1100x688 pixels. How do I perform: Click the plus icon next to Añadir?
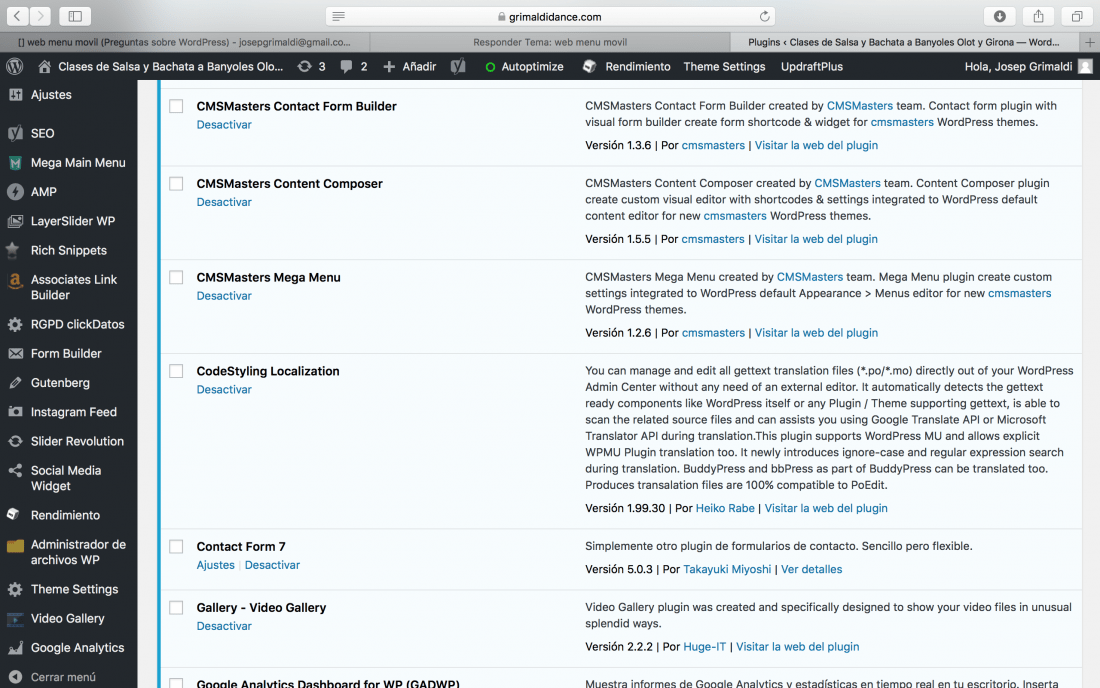click(389, 67)
